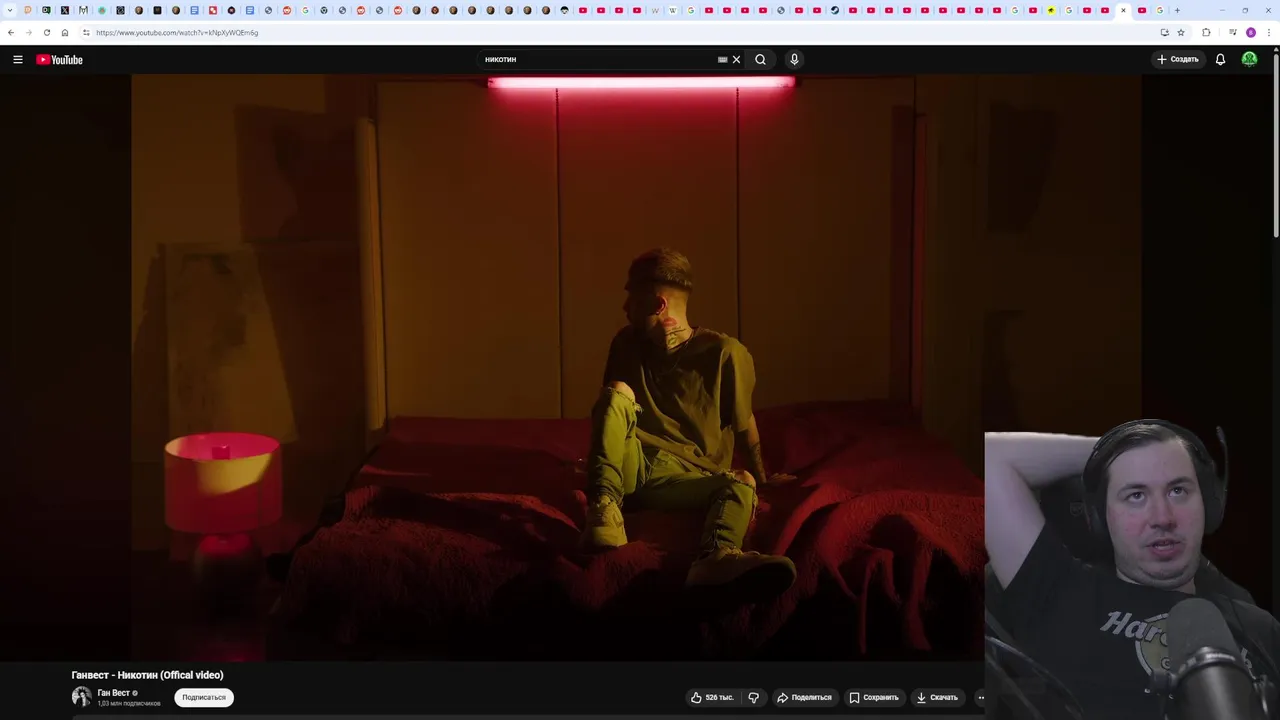
Task: Expand the tab search dropdown arrow
Action: click(10, 10)
